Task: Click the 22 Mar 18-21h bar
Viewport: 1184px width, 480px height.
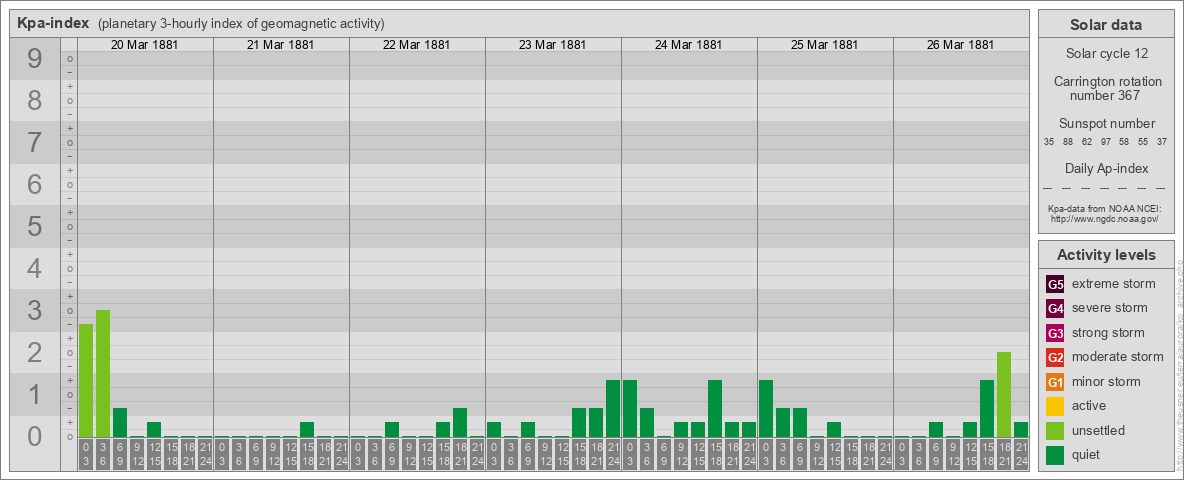Action: pyautogui.click(x=460, y=423)
